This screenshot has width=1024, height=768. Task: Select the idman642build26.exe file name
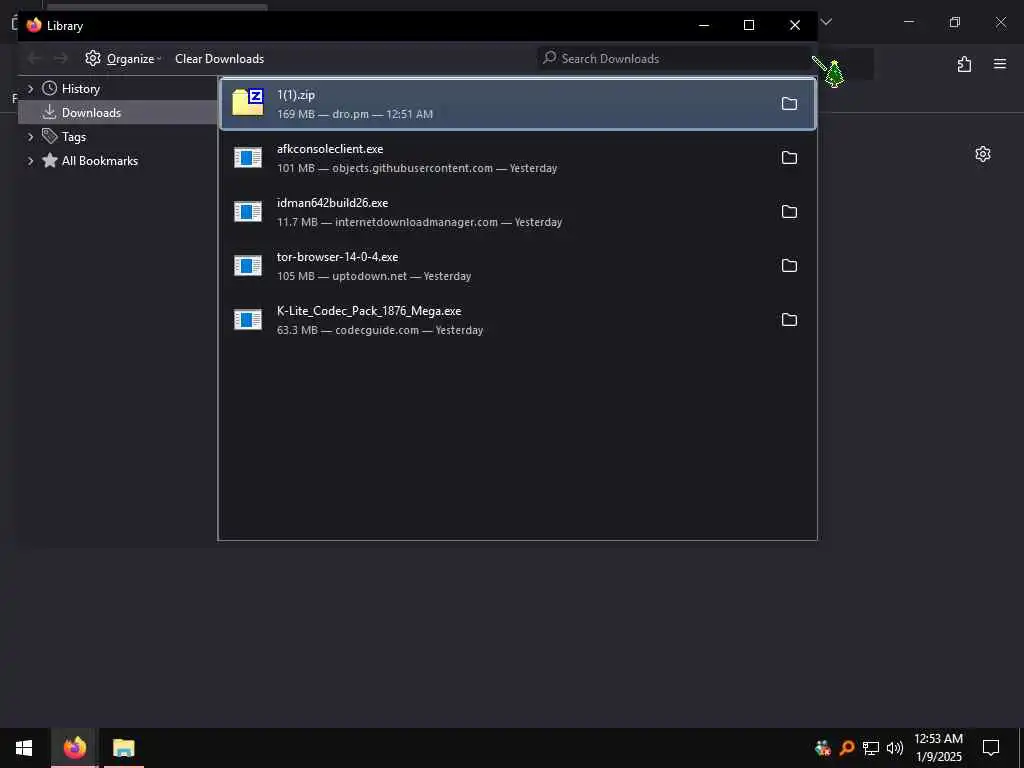pos(332,203)
